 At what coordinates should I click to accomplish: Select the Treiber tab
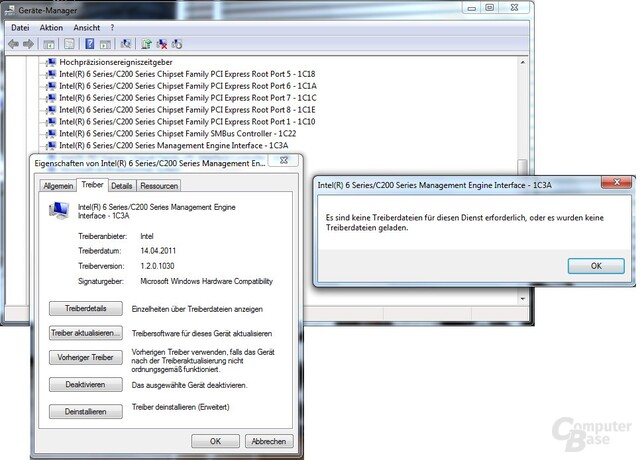tap(92, 185)
